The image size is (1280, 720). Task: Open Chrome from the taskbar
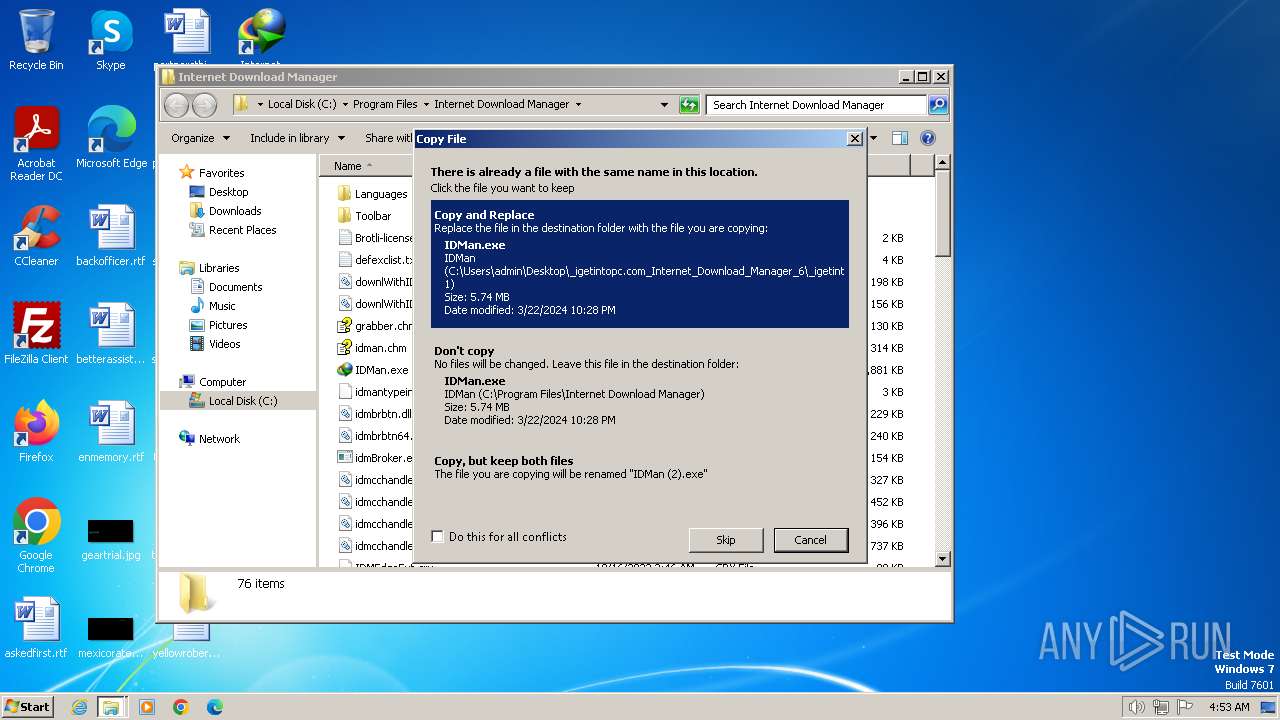[x=181, y=707]
